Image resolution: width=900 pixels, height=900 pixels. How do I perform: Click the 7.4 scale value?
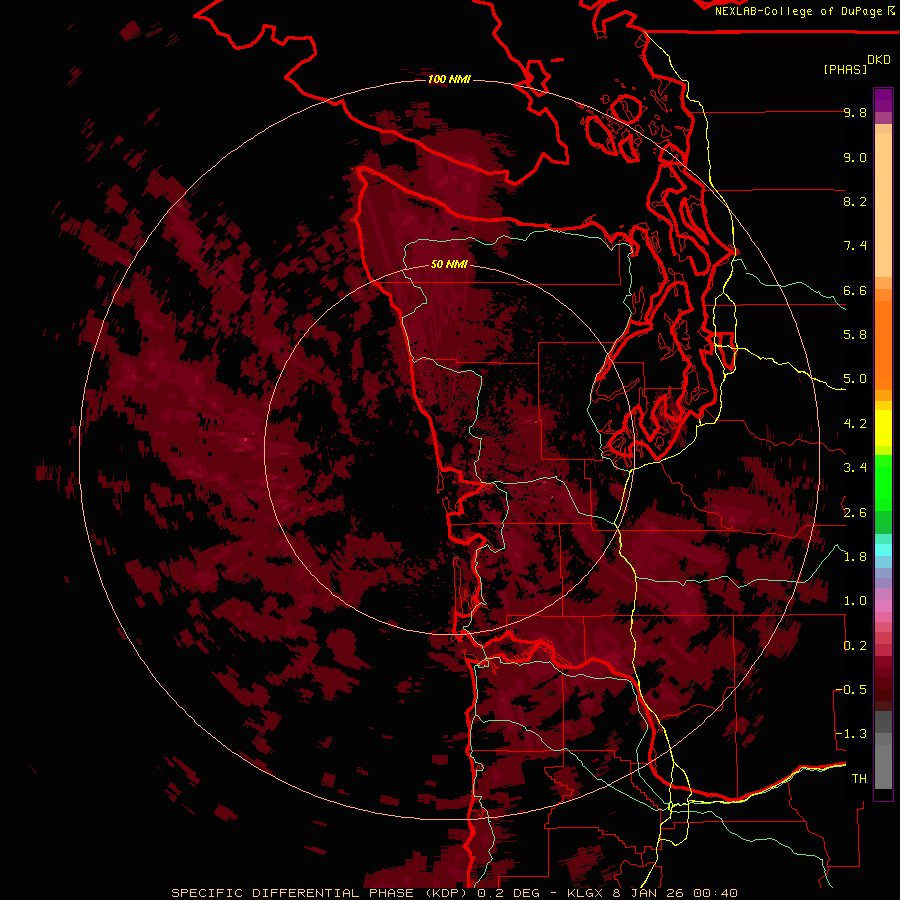pyautogui.click(x=855, y=246)
